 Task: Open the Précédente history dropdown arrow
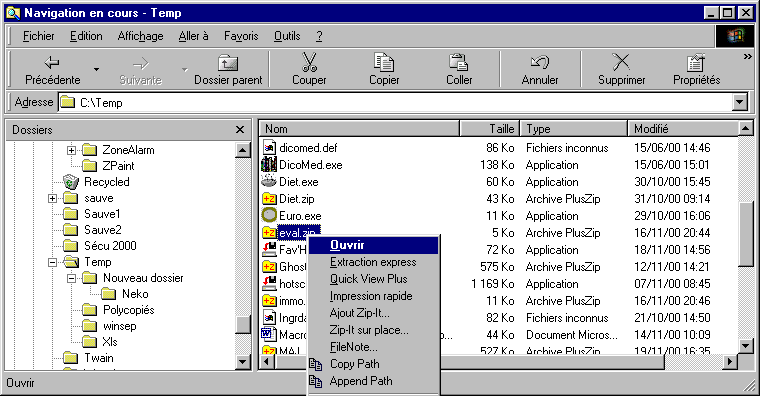coord(96,70)
